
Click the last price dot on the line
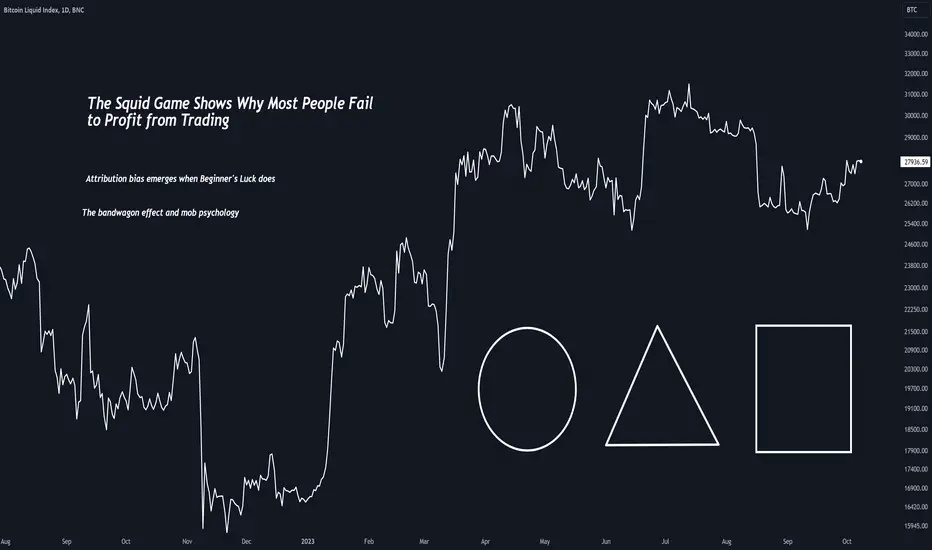pyautogui.click(x=861, y=162)
